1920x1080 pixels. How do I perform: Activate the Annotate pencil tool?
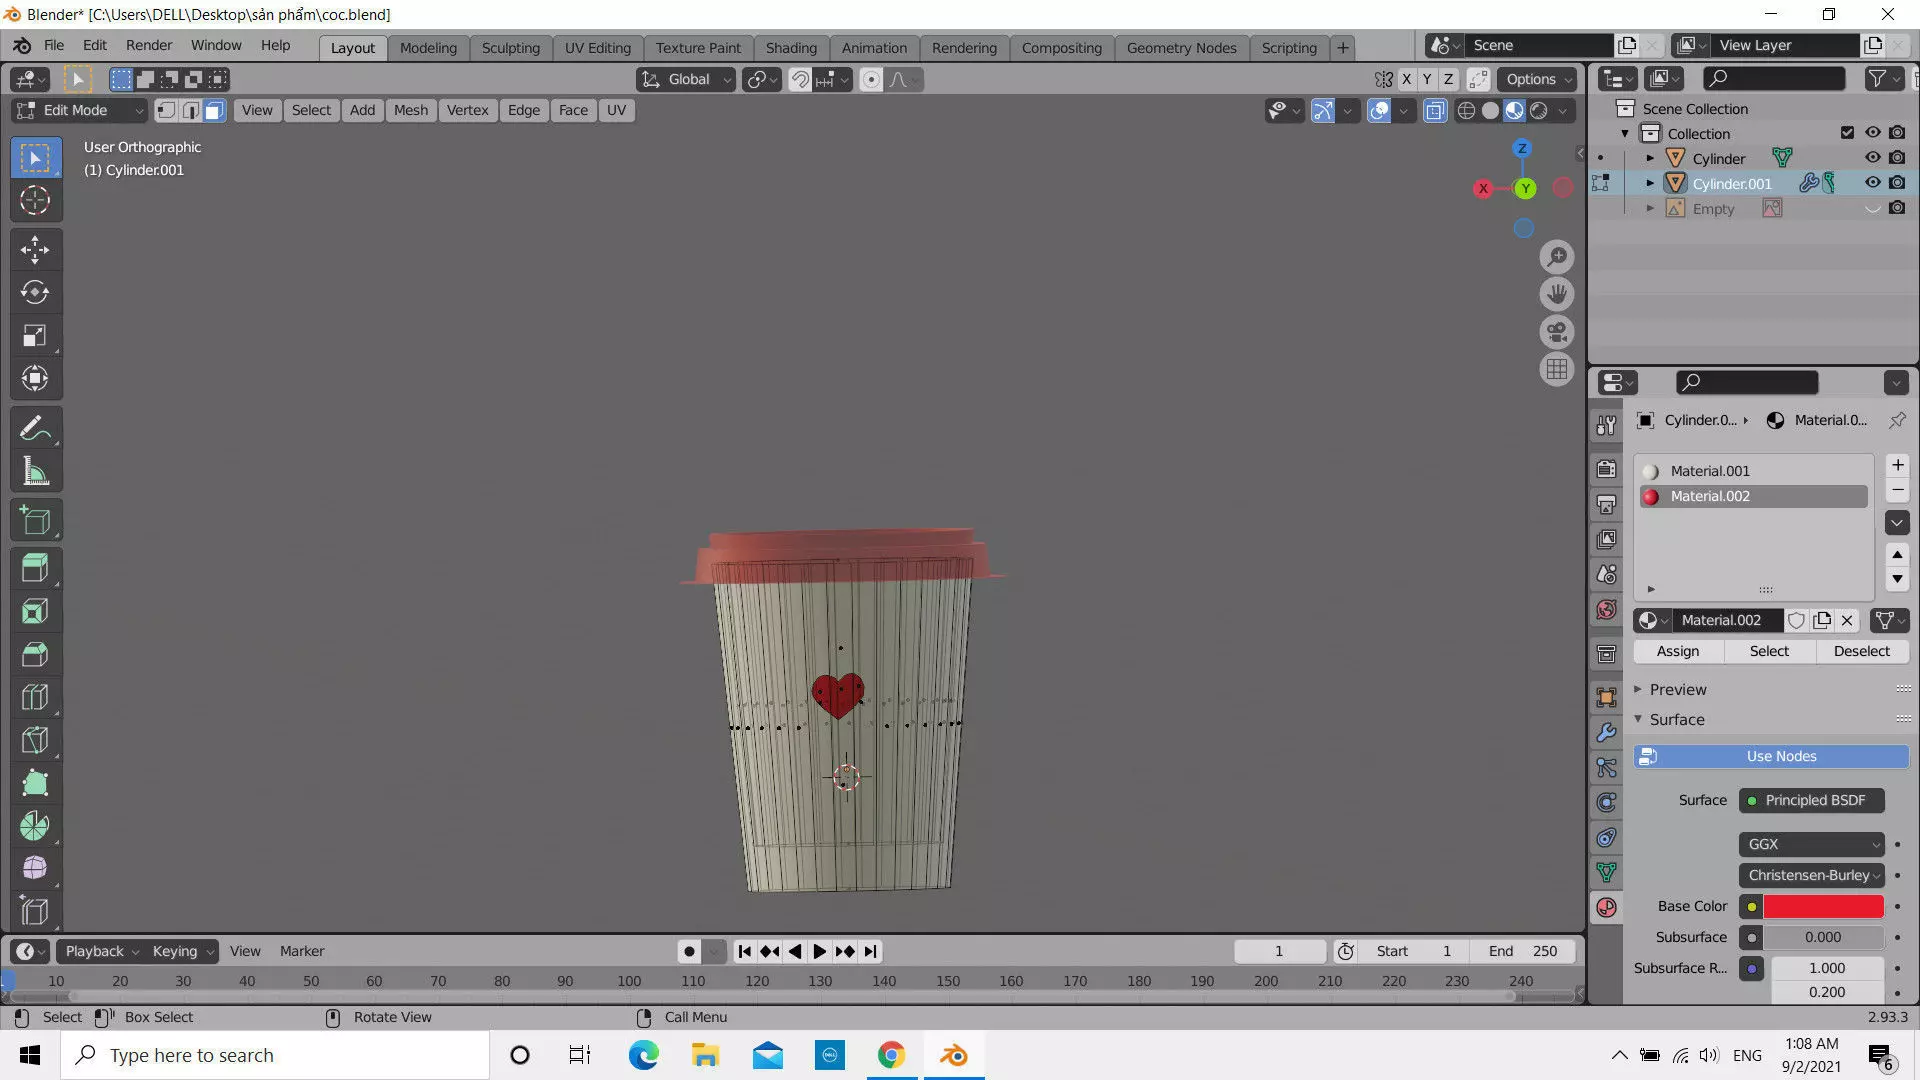(x=35, y=429)
